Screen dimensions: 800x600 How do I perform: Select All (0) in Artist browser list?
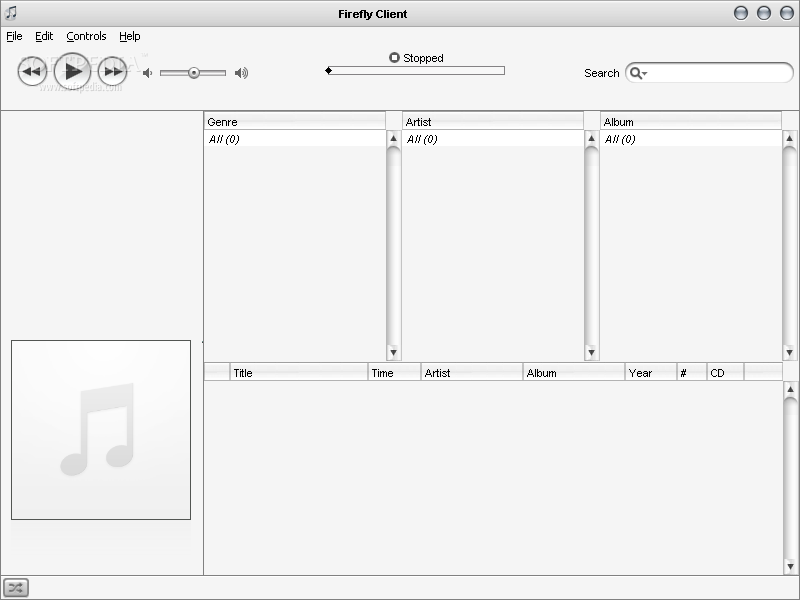(x=493, y=139)
